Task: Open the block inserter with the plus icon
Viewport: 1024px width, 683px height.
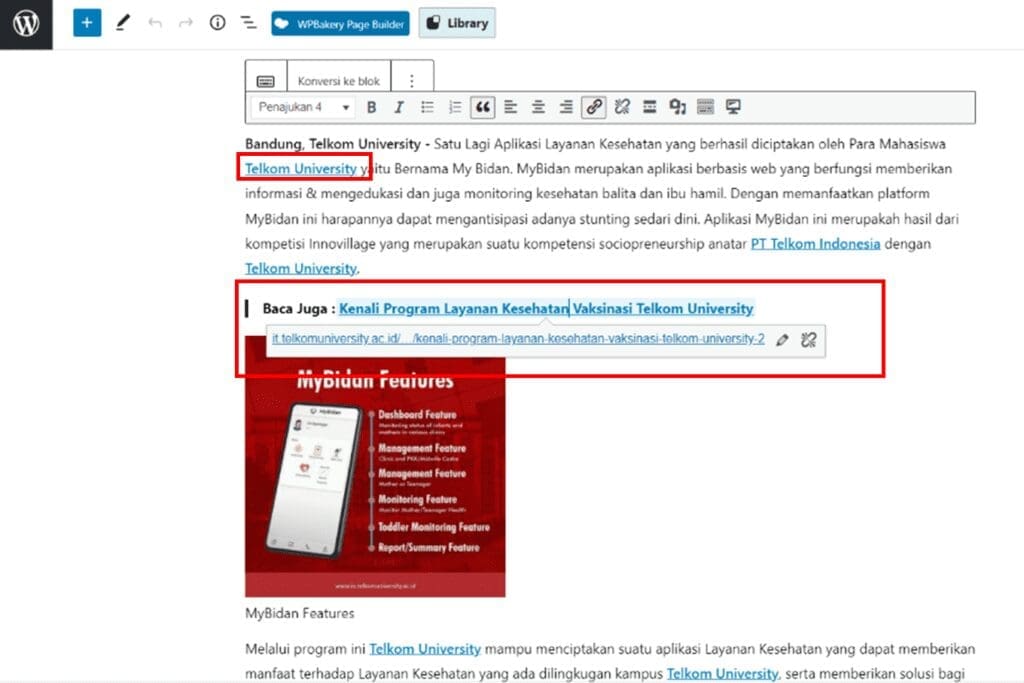Action: click(x=86, y=22)
